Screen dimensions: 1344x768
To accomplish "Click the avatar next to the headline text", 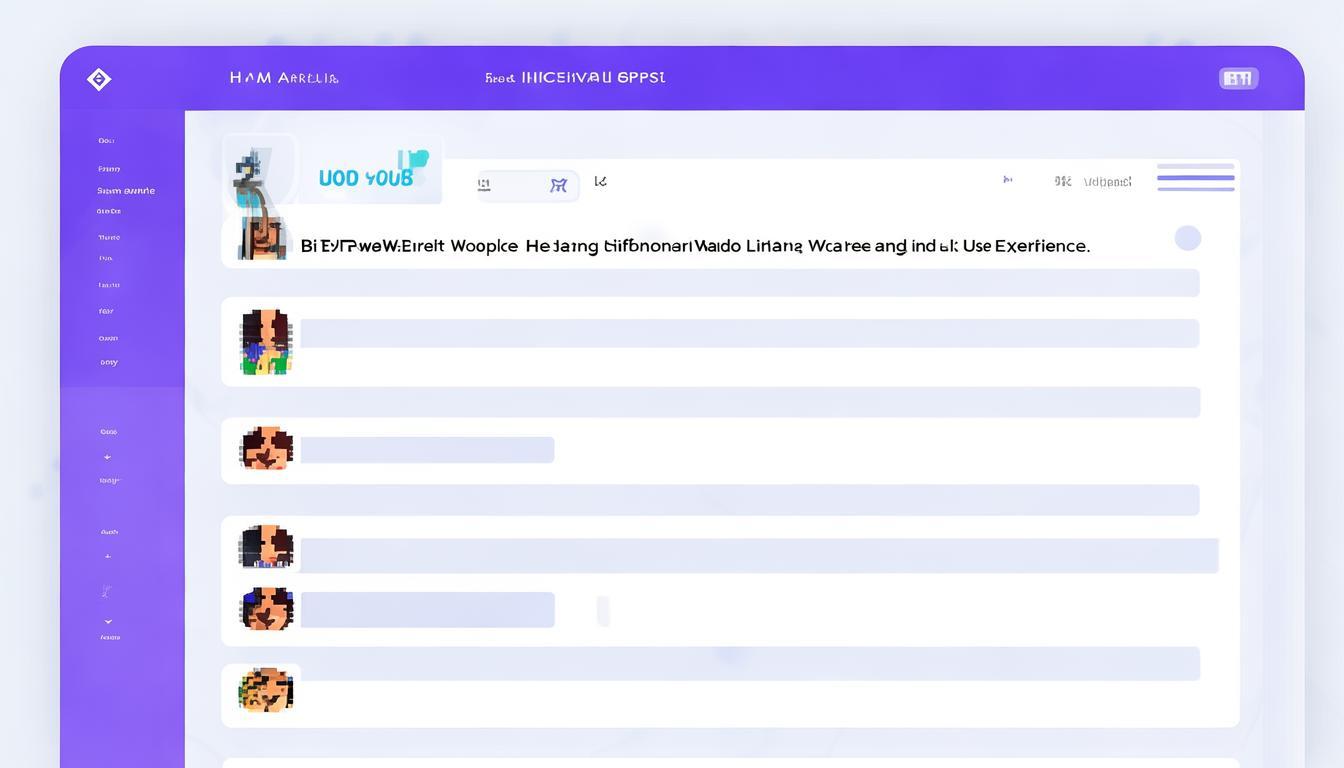I will click(263, 239).
